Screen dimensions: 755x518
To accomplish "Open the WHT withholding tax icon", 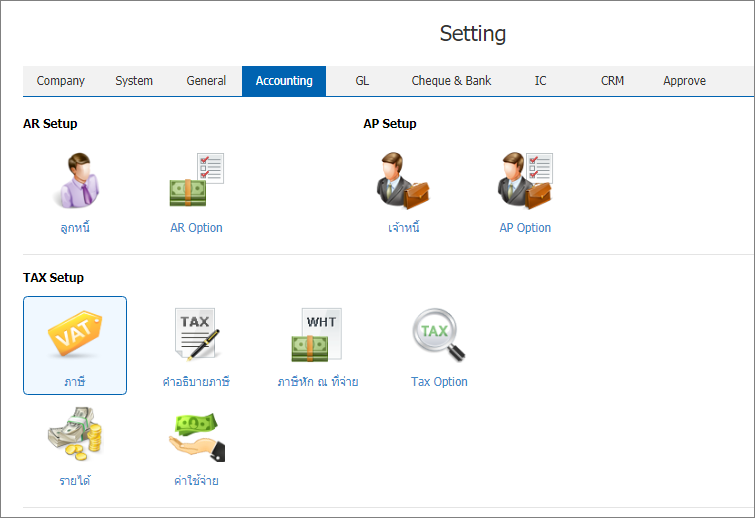I will point(316,335).
